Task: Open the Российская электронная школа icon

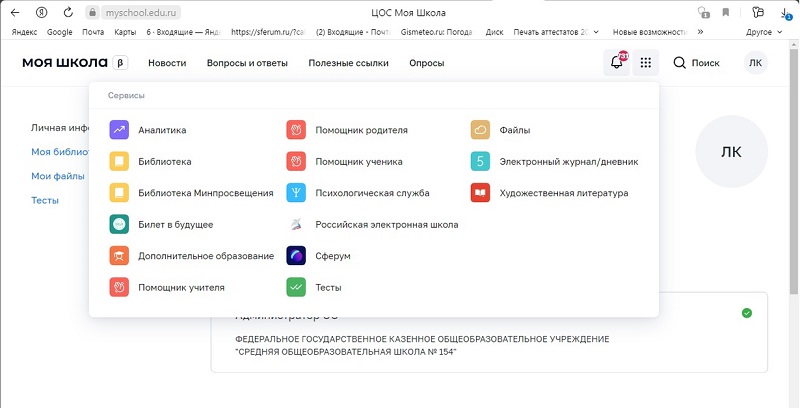Action: click(296, 224)
